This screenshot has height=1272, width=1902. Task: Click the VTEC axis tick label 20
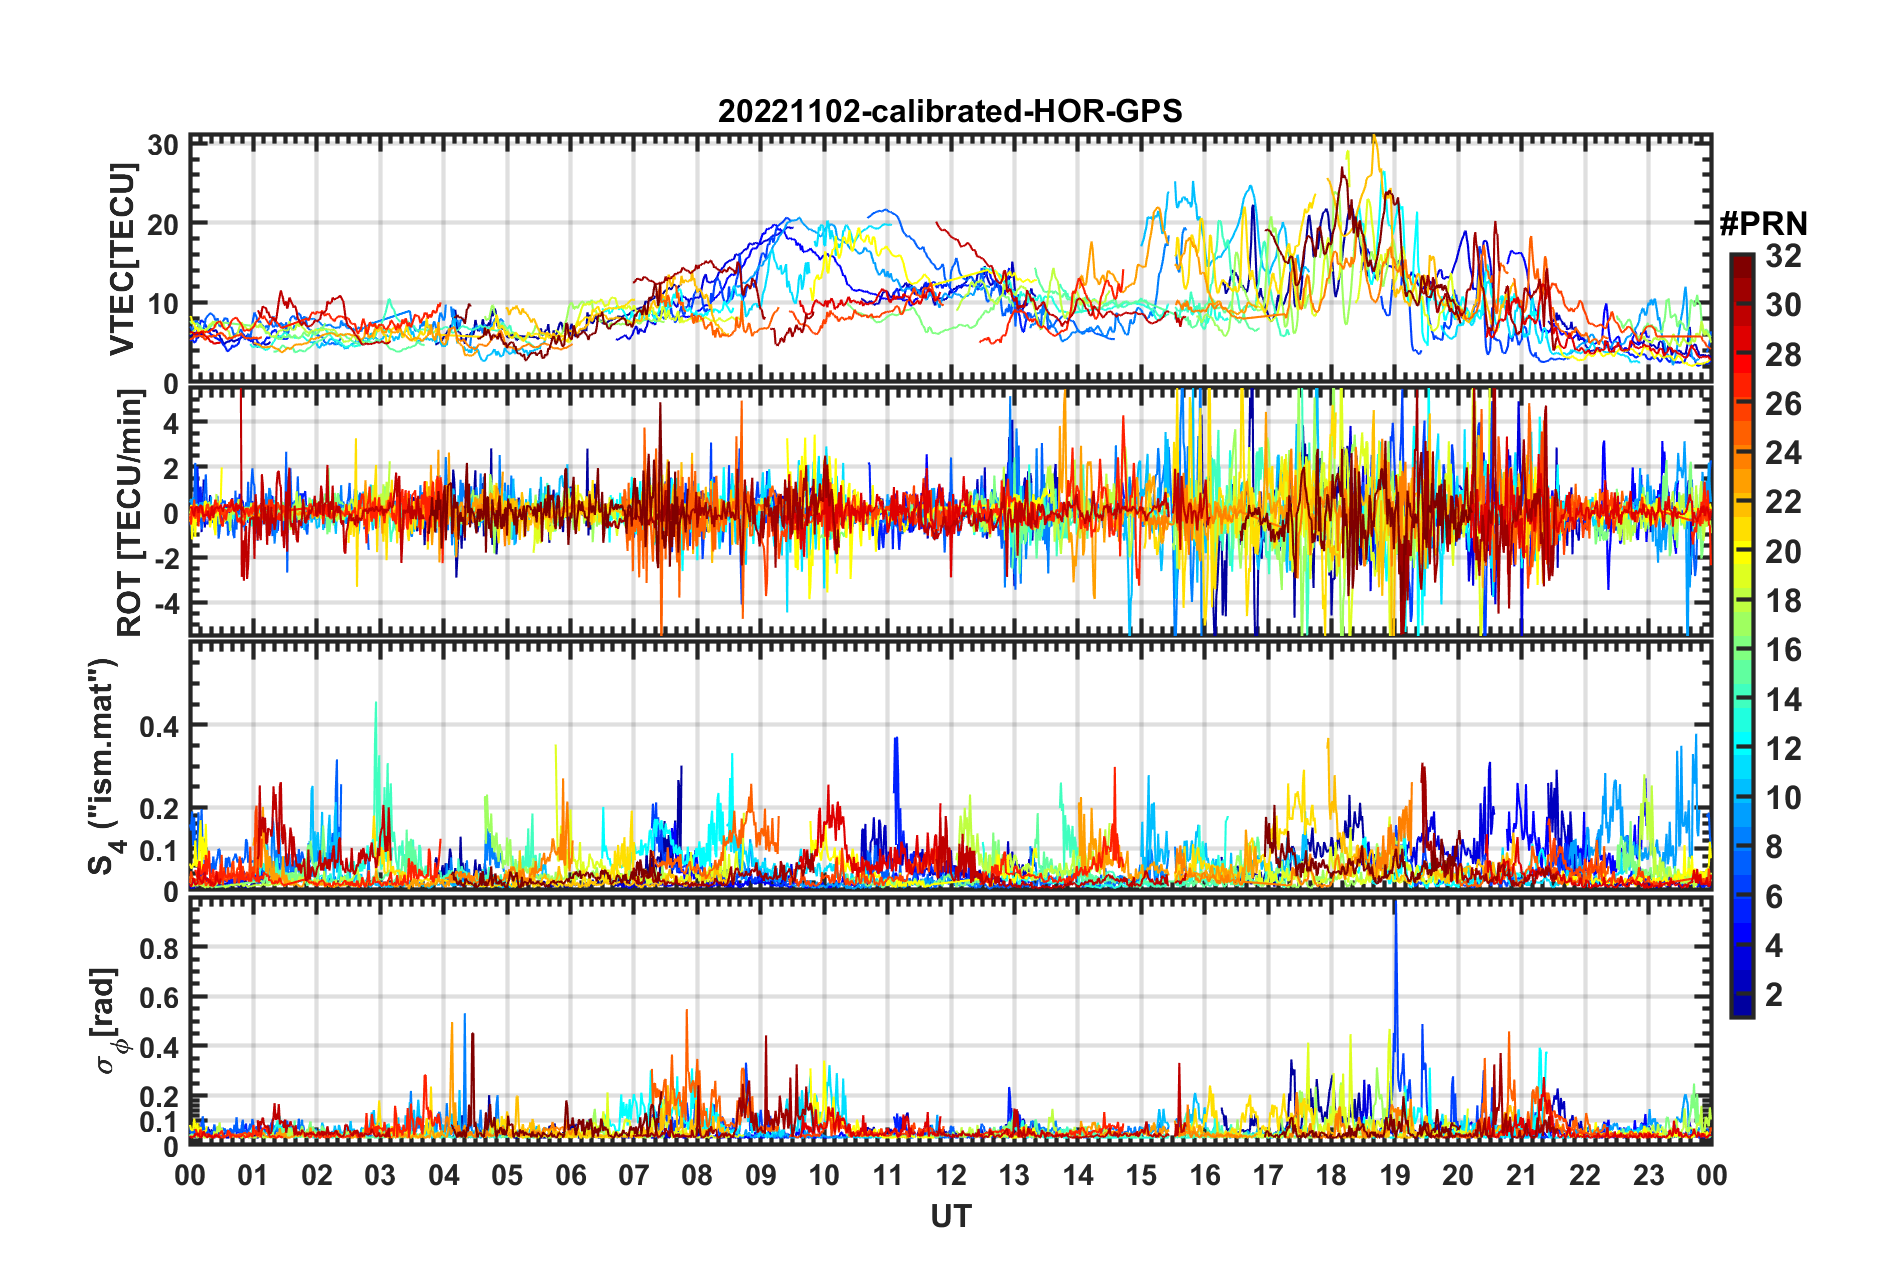coord(163,224)
